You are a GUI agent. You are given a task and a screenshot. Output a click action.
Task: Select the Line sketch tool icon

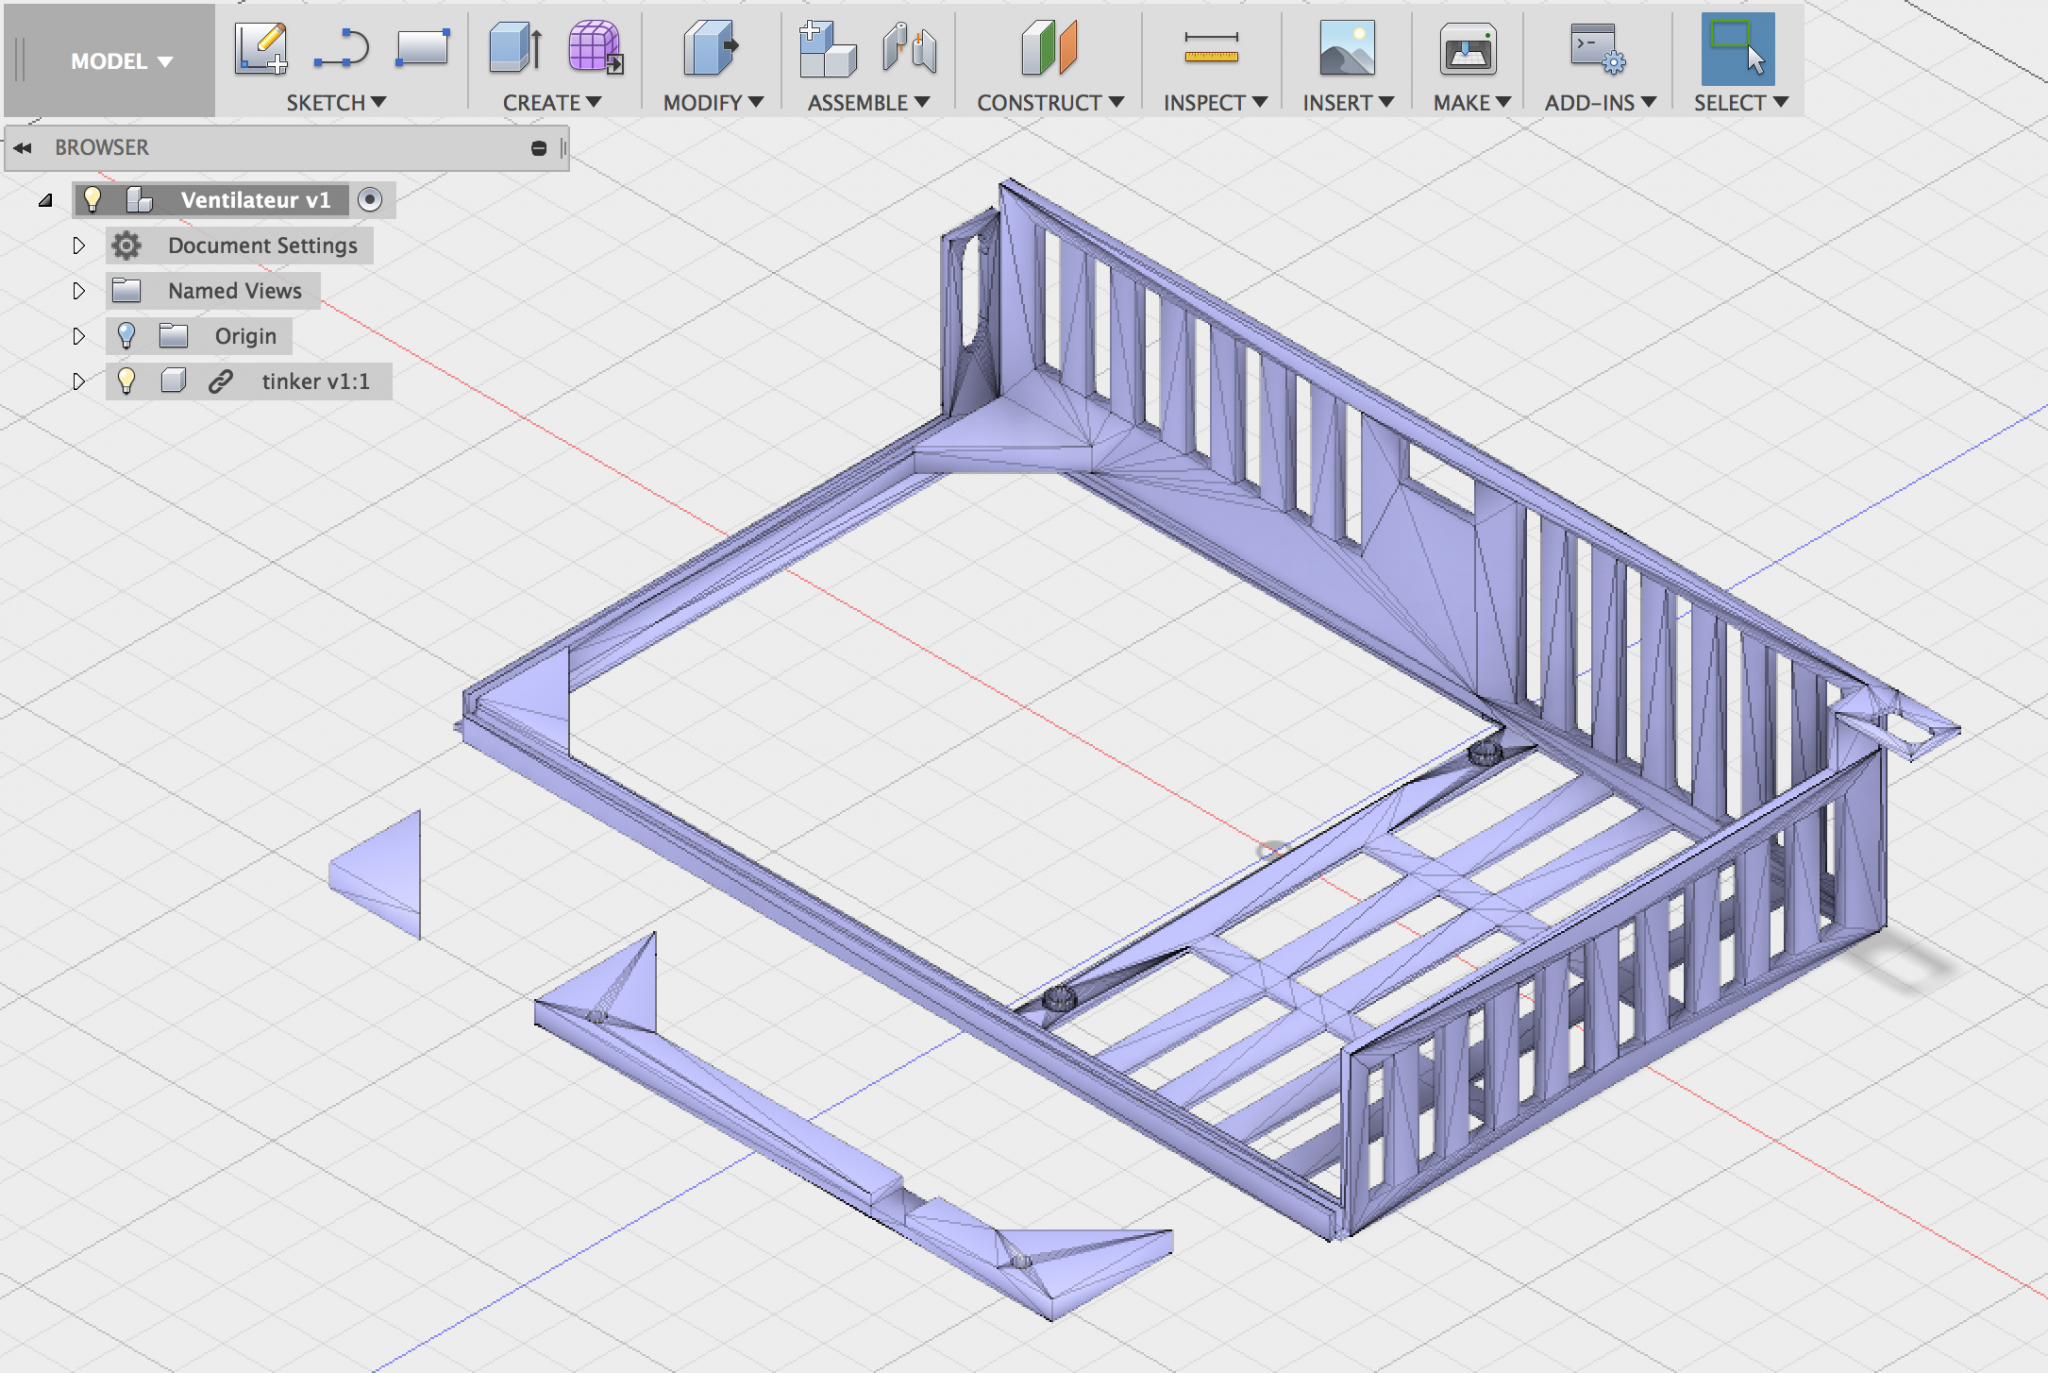pyautogui.click(x=341, y=48)
